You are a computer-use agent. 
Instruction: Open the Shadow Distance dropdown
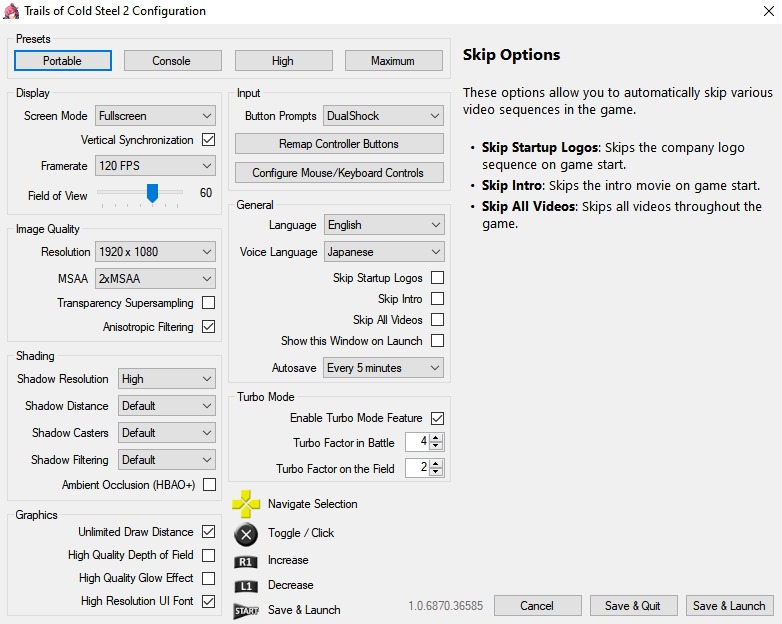click(167, 406)
